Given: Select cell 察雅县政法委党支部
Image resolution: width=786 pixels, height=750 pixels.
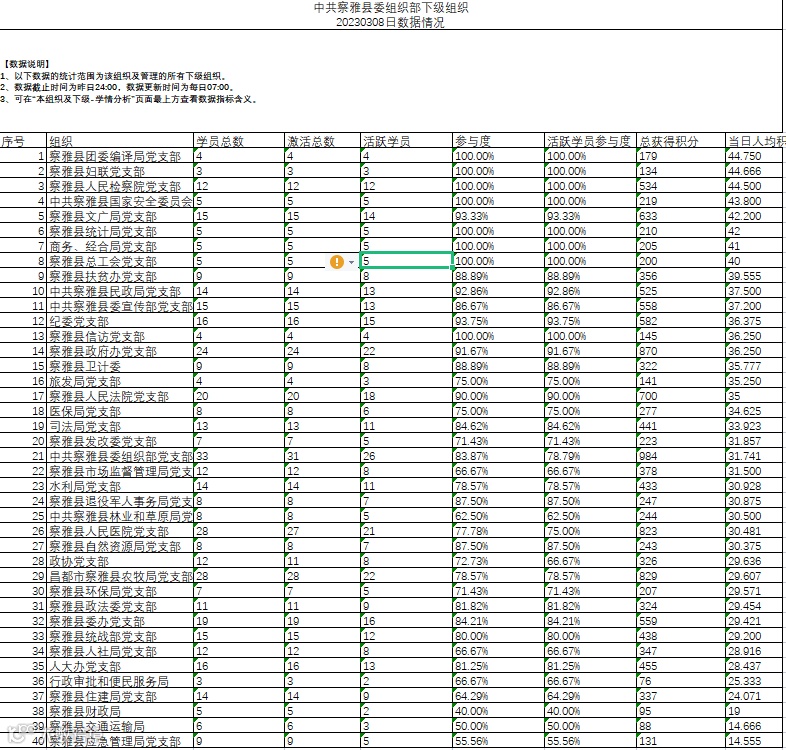Looking at the screenshot, I should coord(120,606).
